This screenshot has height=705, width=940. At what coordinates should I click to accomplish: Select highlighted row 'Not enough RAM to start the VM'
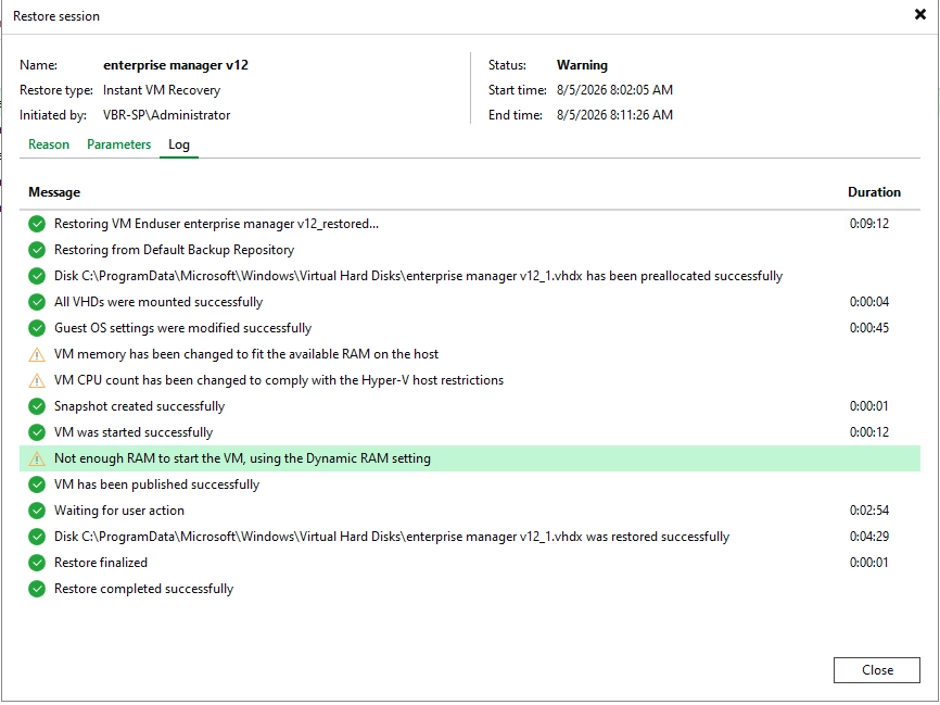(x=470, y=459)
